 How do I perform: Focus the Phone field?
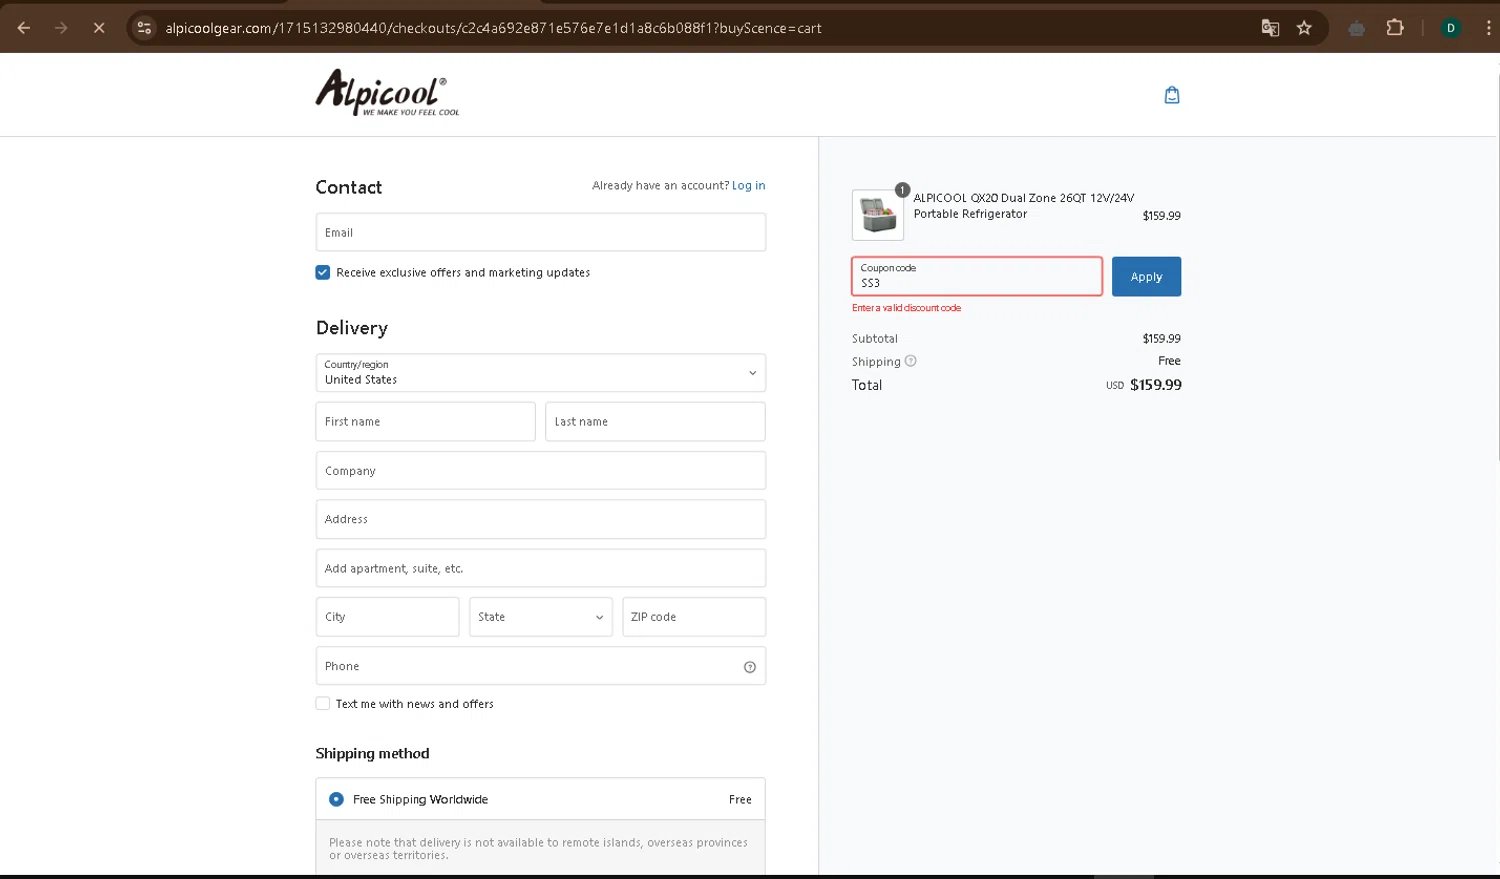541,666
